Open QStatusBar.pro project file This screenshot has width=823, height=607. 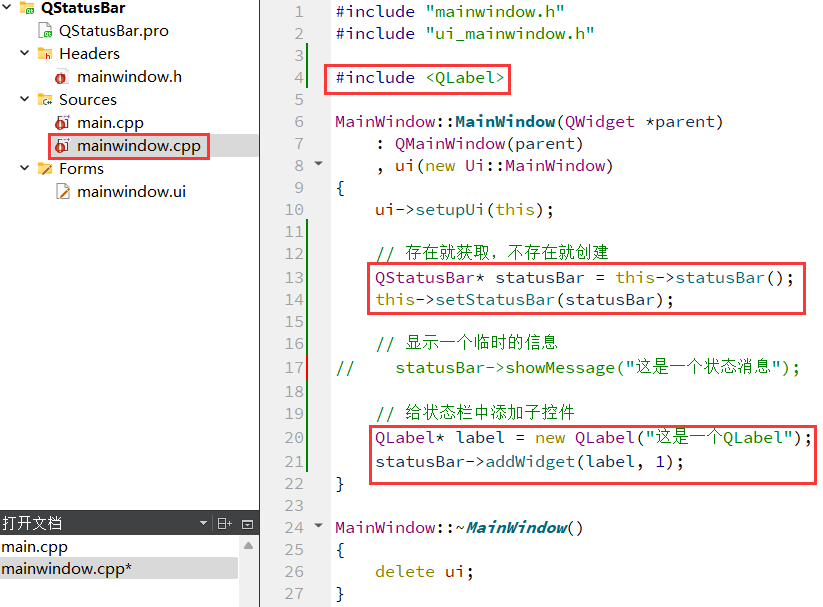pos(113,31)
